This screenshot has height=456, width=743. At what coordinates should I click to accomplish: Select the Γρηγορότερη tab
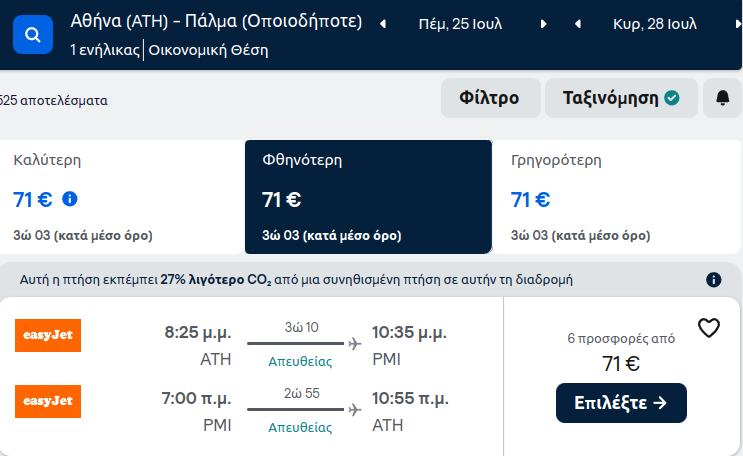(616, 197)
